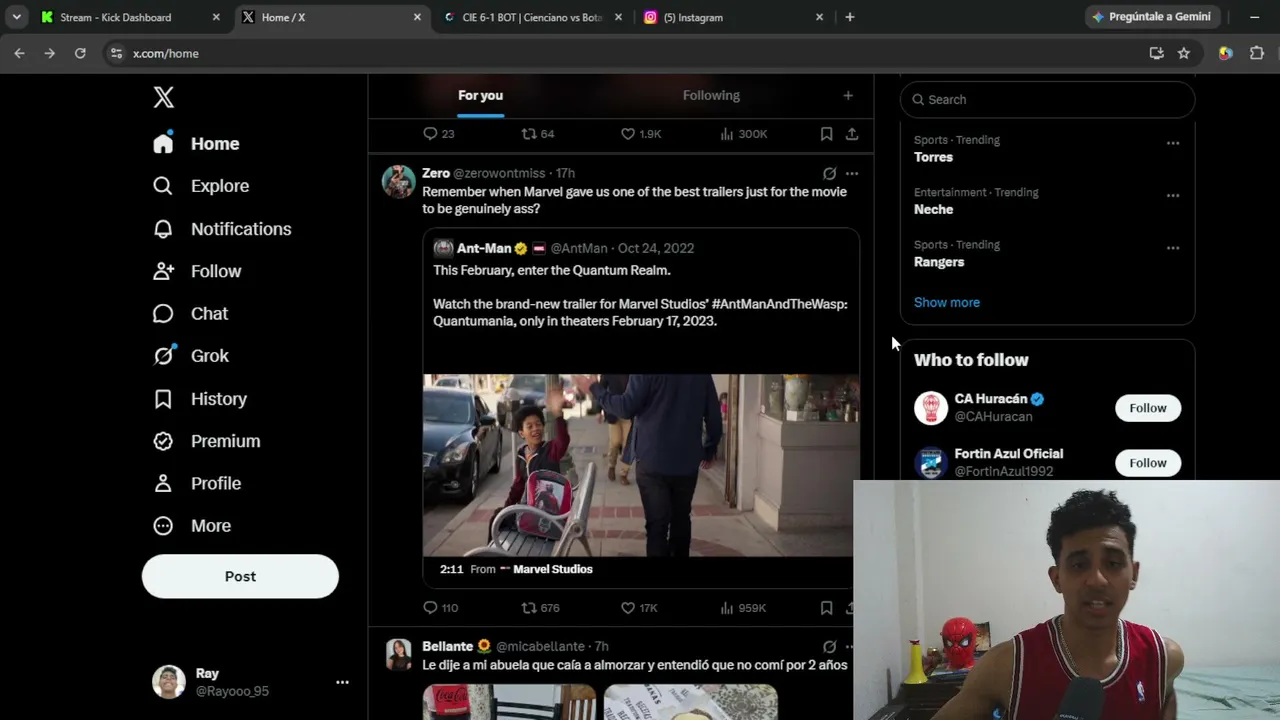Click Show more under trends
The width and height of the screenshot is (1280, 720).
(x=947, y=302)
